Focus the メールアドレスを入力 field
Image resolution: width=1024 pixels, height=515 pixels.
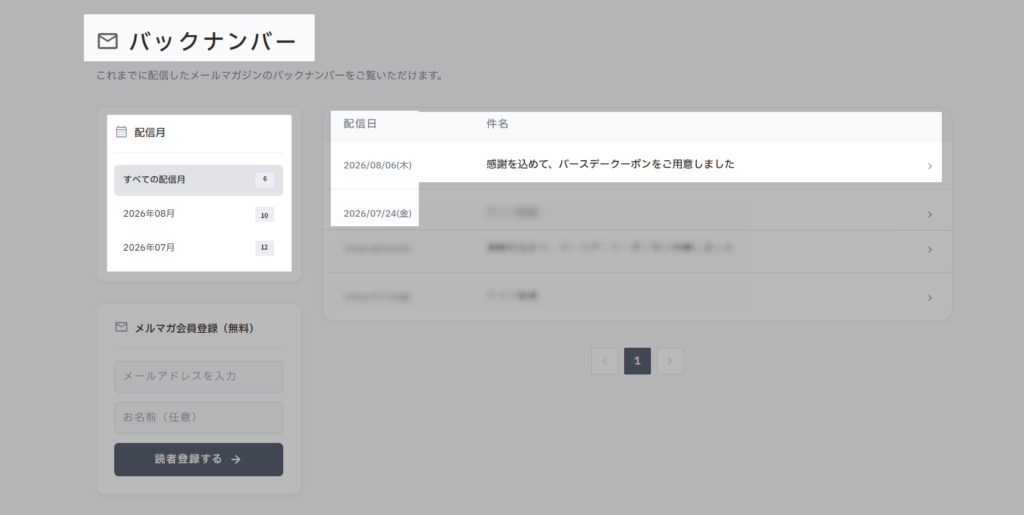click(199, 377)
